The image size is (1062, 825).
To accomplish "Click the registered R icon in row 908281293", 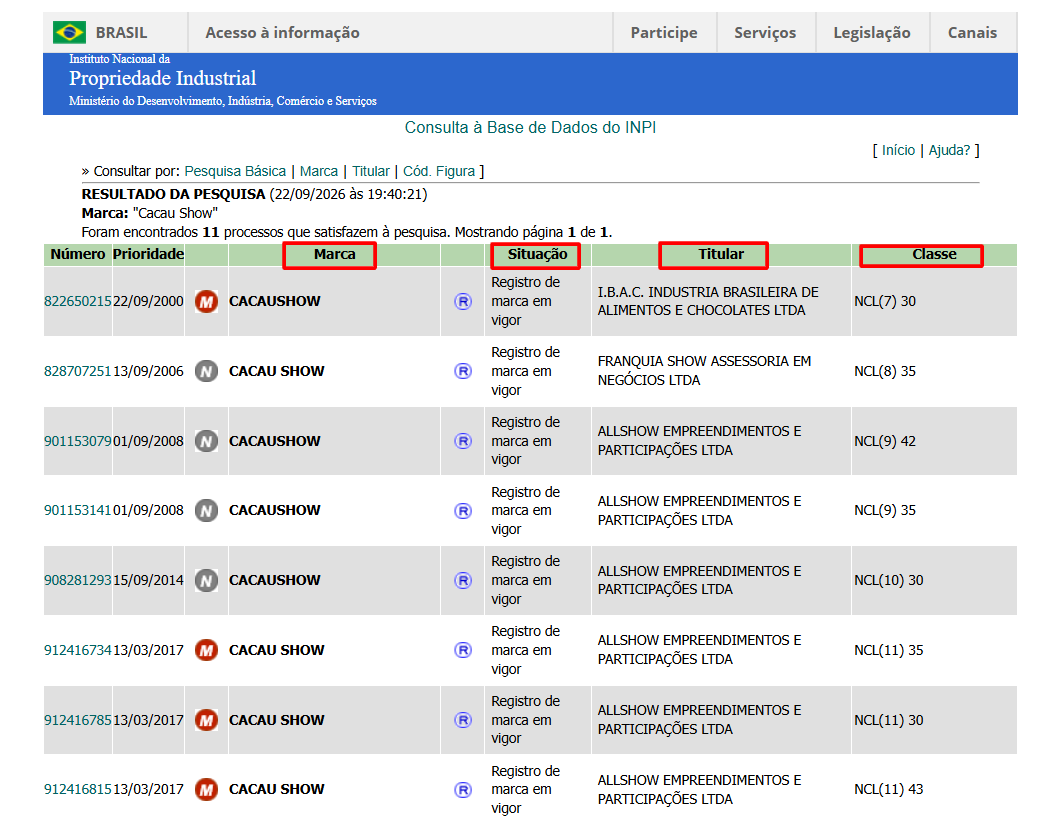I will pos(463,580).
